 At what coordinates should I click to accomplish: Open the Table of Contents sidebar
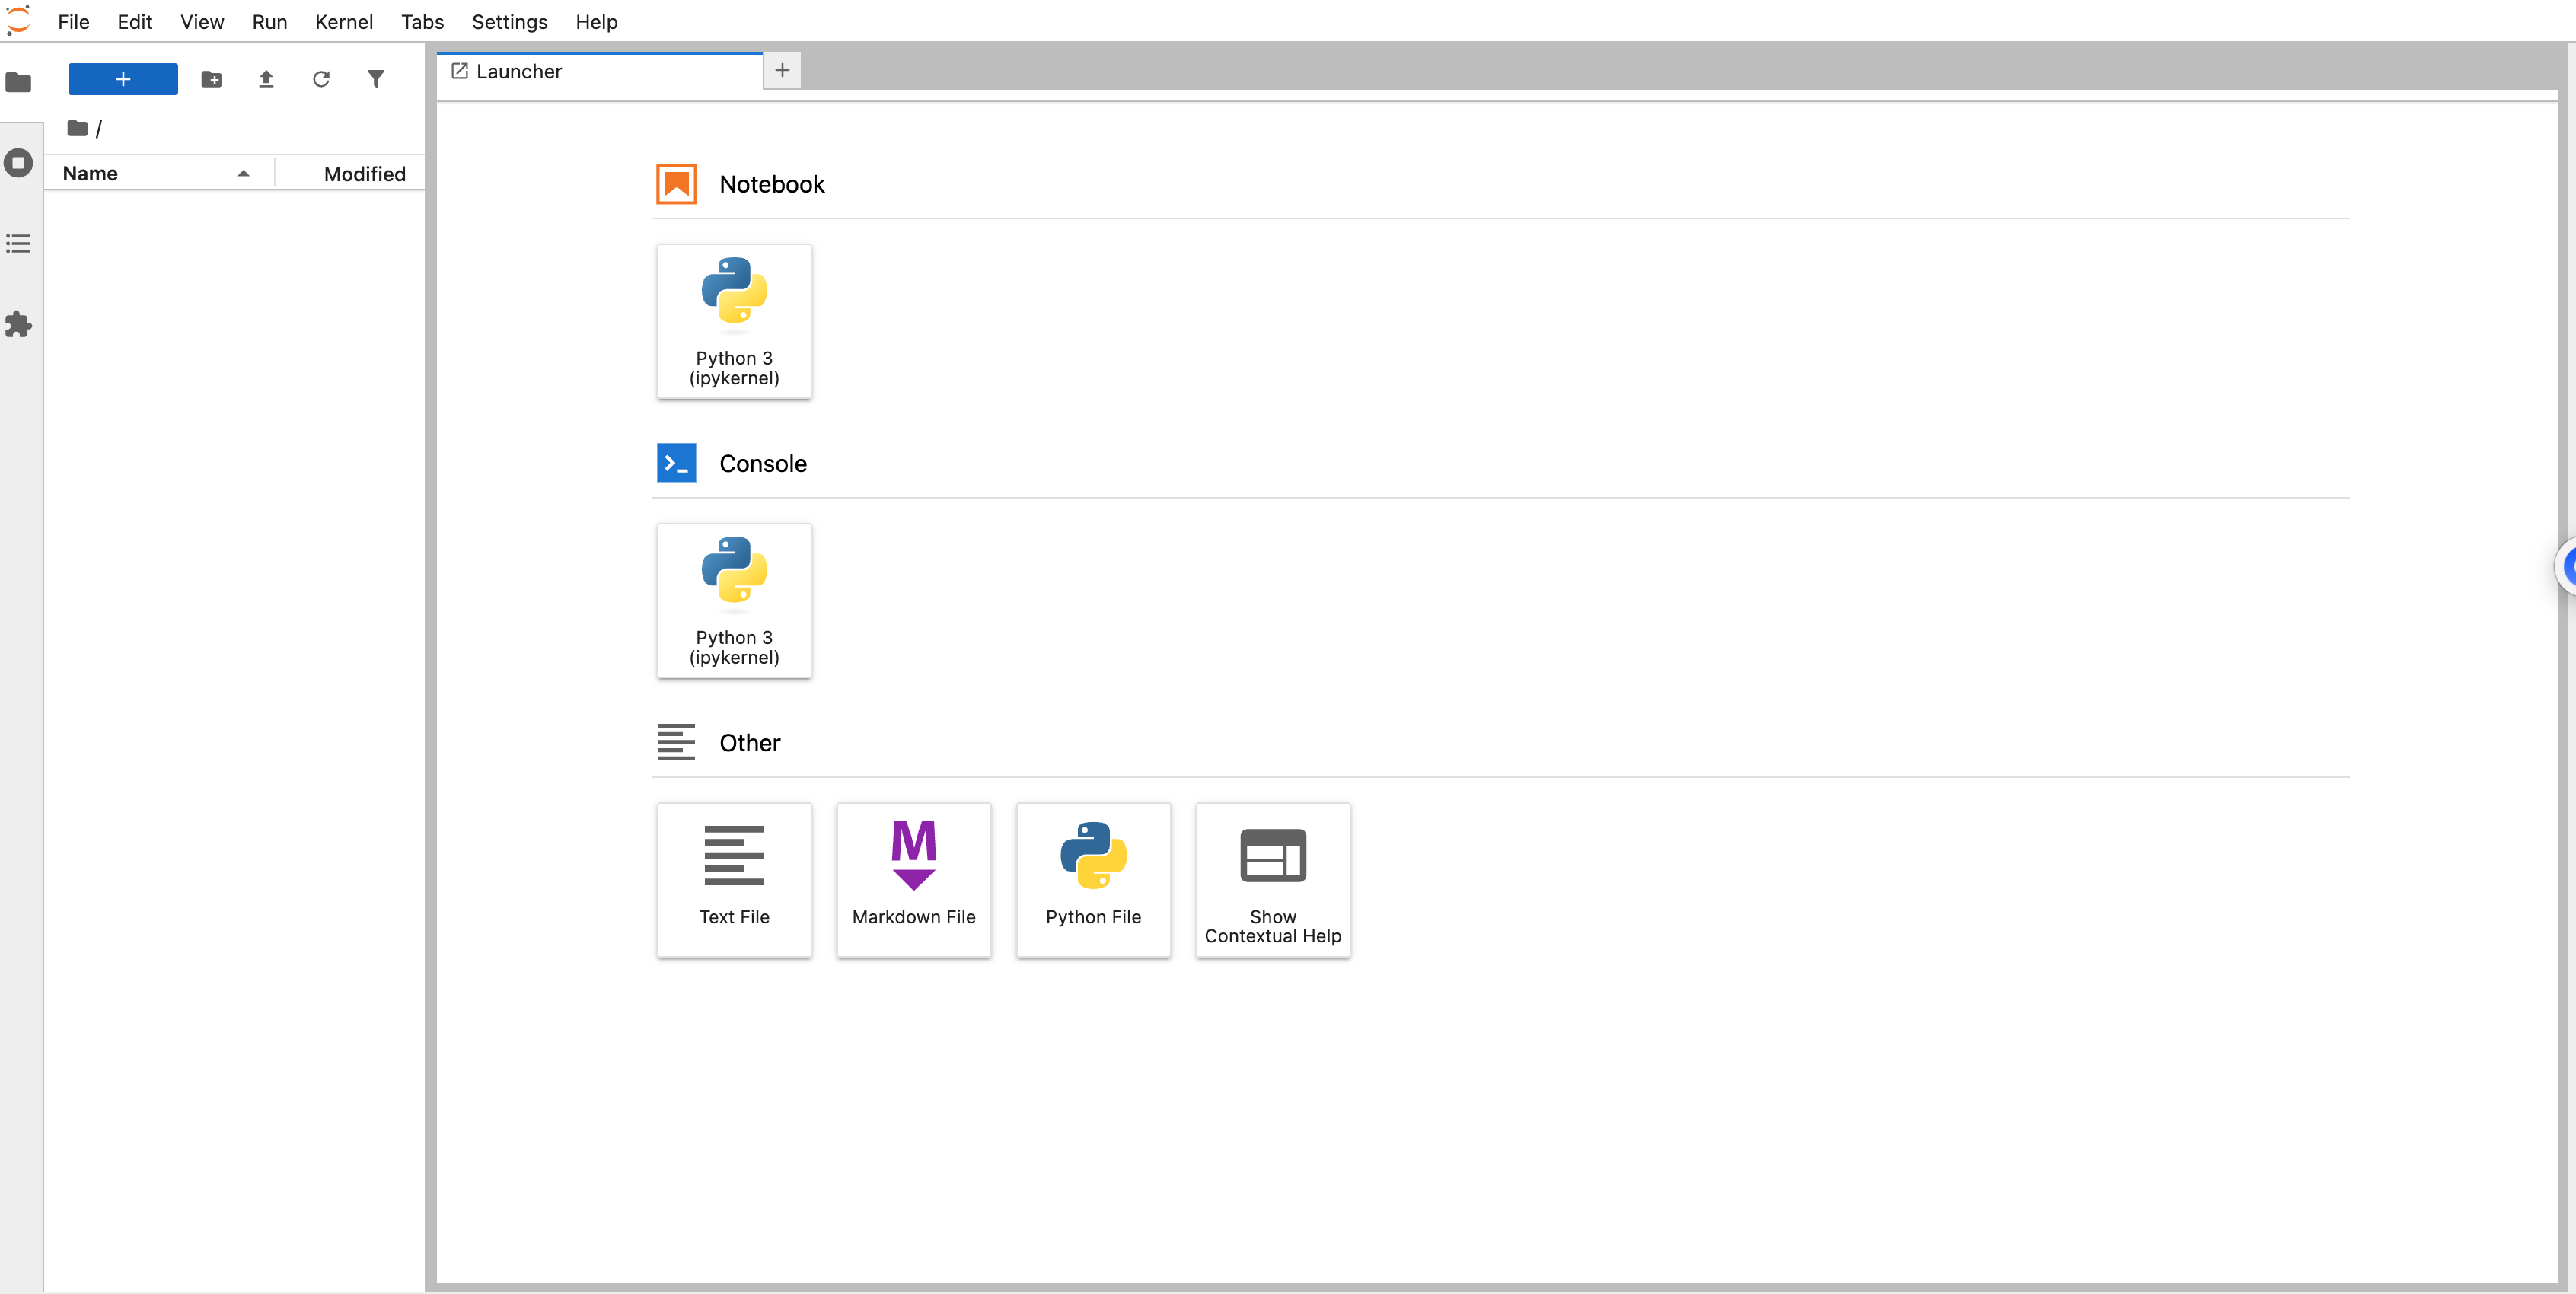pyautogui.click(x=19, y=244)
